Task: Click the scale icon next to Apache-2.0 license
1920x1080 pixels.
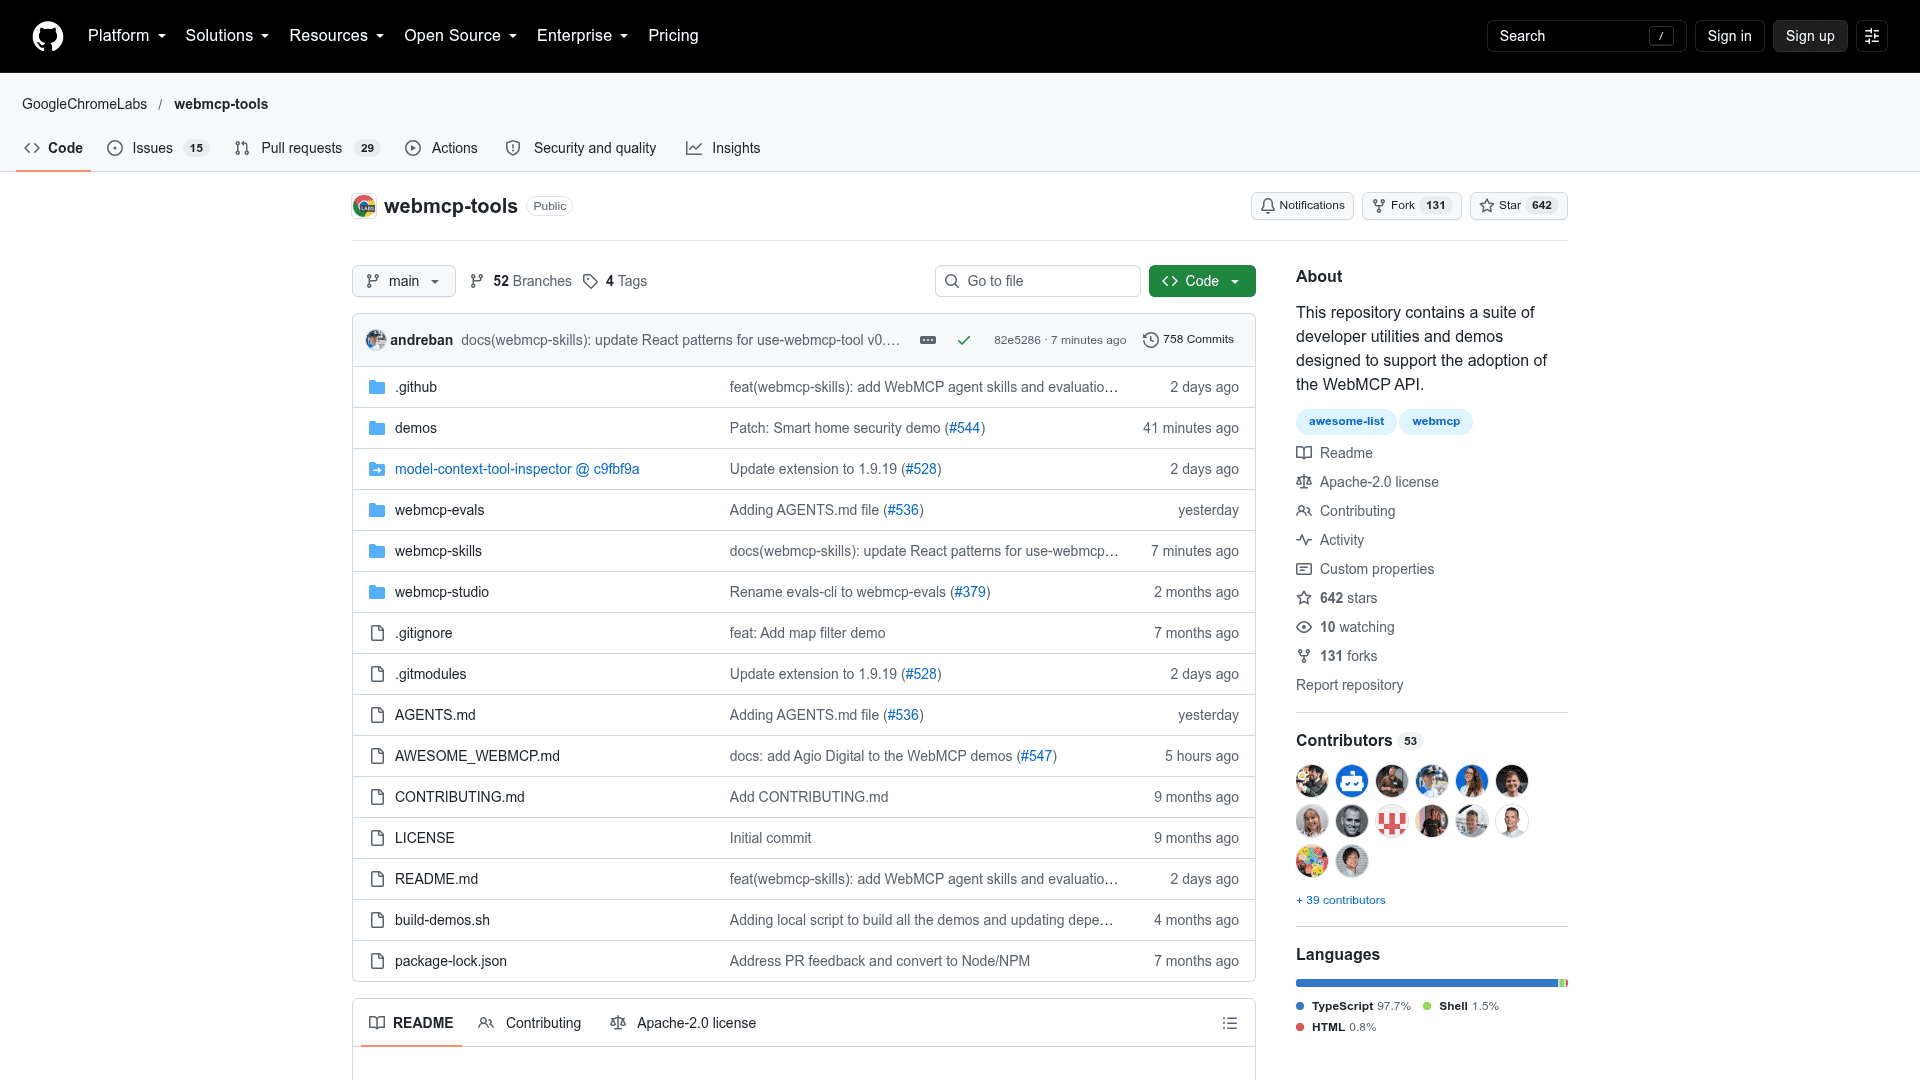Action: point(1304,482)
